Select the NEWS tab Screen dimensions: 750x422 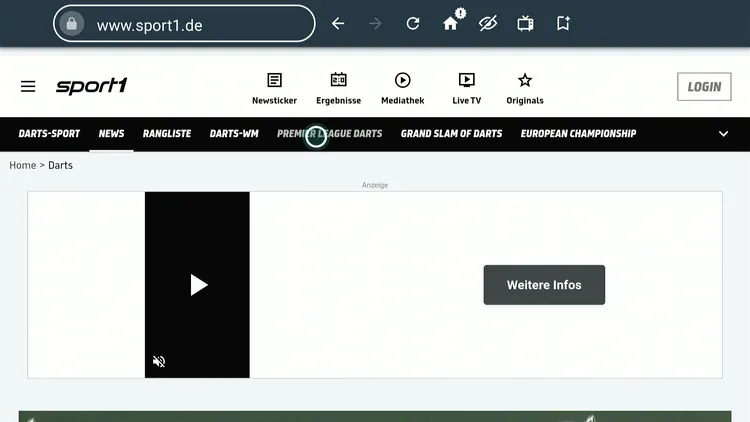pos(111,133)
